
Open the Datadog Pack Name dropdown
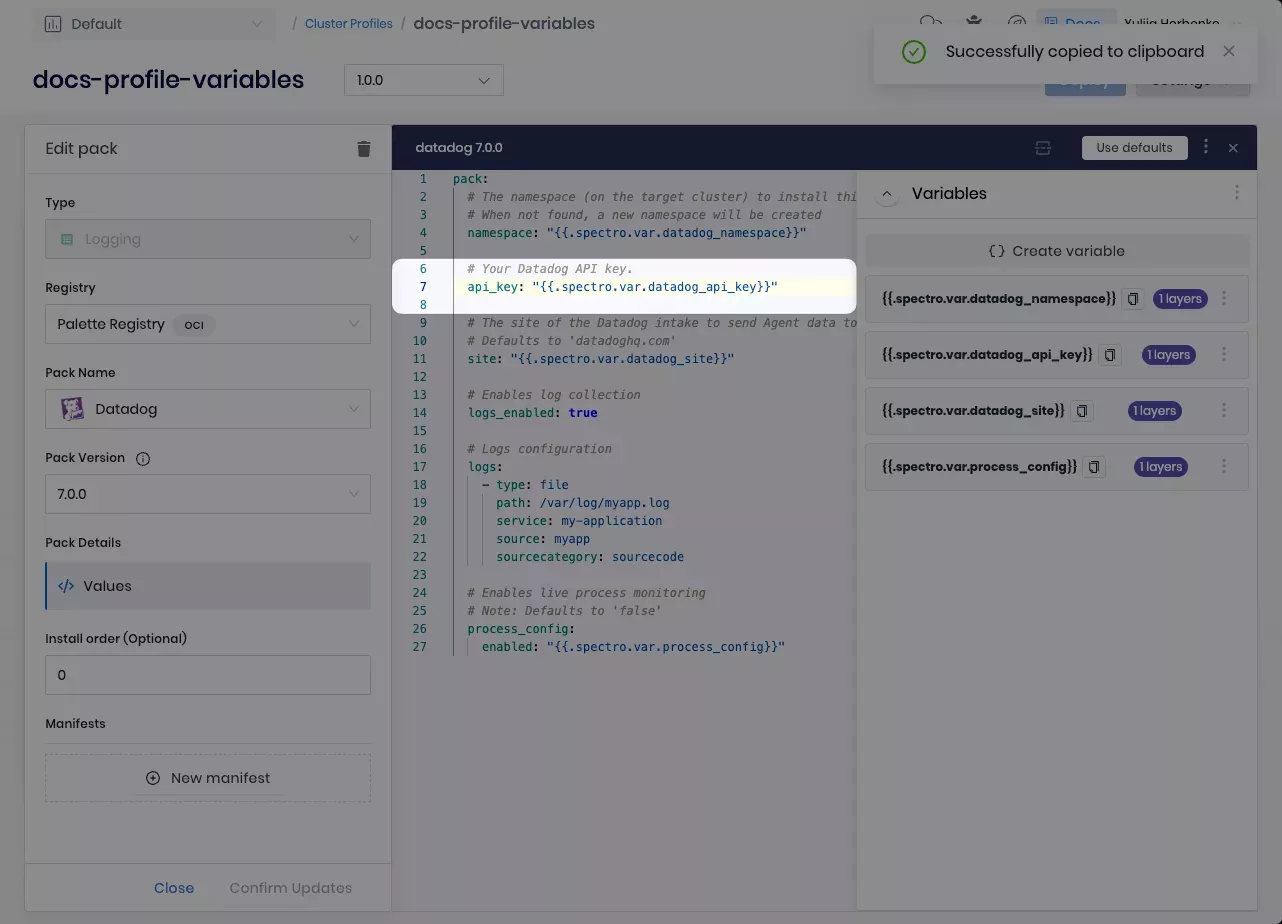pos(208,409)
